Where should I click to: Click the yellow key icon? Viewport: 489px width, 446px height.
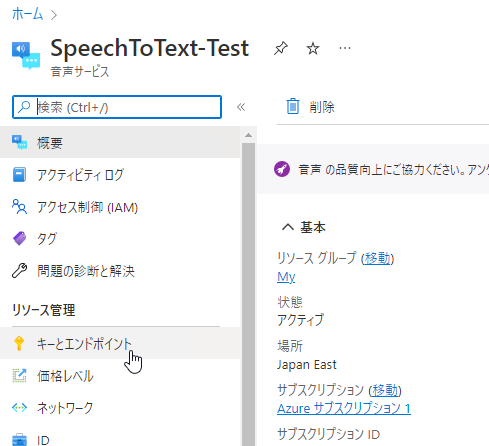pyautogui.click(x=19, y=343)
